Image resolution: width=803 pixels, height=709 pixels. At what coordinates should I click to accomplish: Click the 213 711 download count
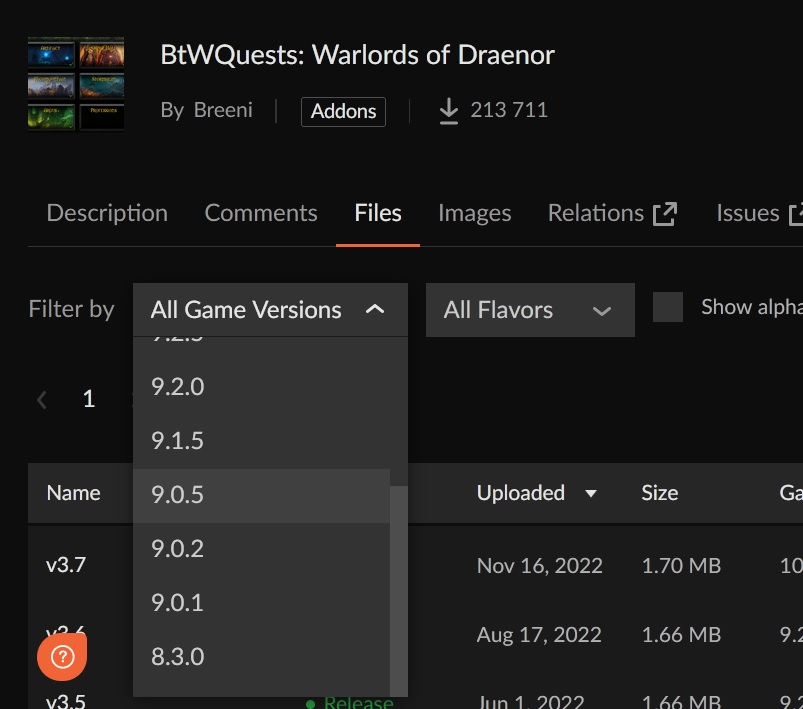pyautogui.click(x=509, y=110)
